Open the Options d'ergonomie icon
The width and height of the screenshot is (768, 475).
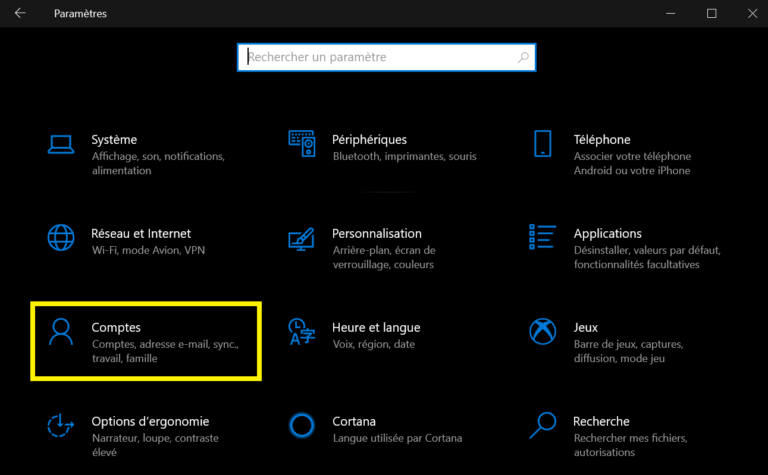coord(61,425)
